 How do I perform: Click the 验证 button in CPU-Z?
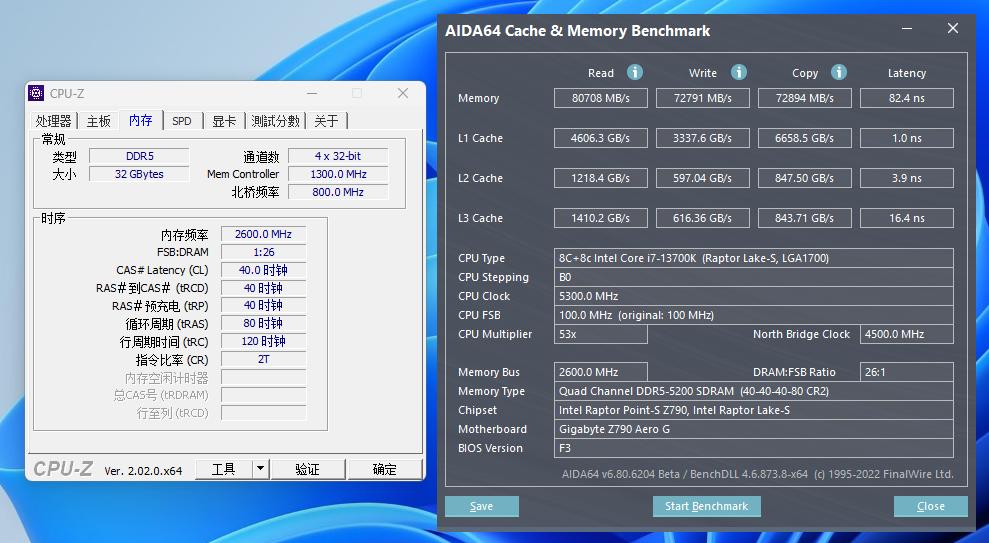coord(308,469)
